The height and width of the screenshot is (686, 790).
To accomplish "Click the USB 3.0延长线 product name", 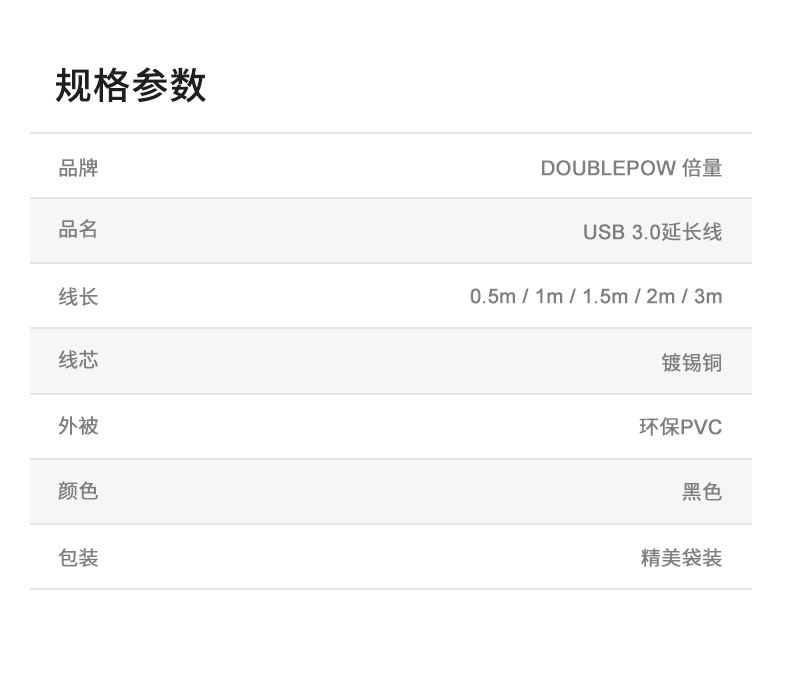I will tap(652, 232).
